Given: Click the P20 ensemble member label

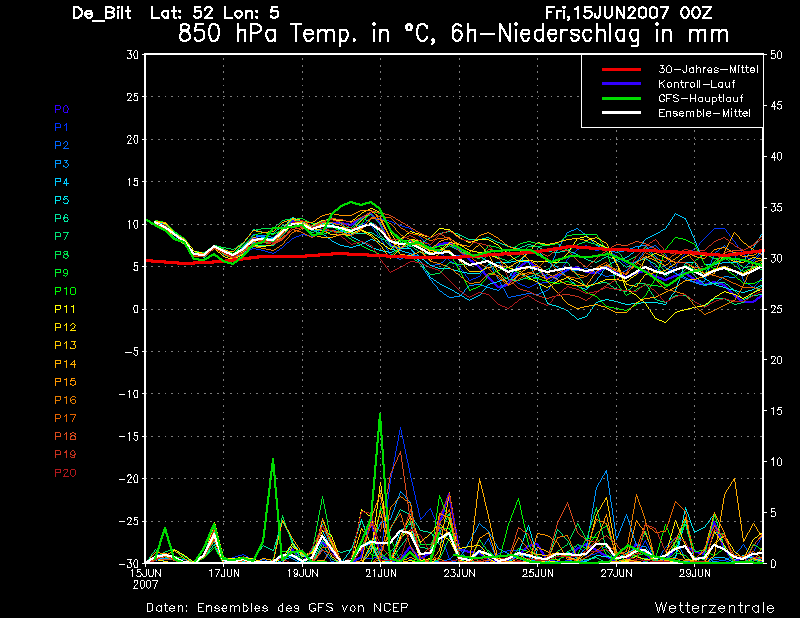Looking at the screenshot, I should (x=65, y=473).
